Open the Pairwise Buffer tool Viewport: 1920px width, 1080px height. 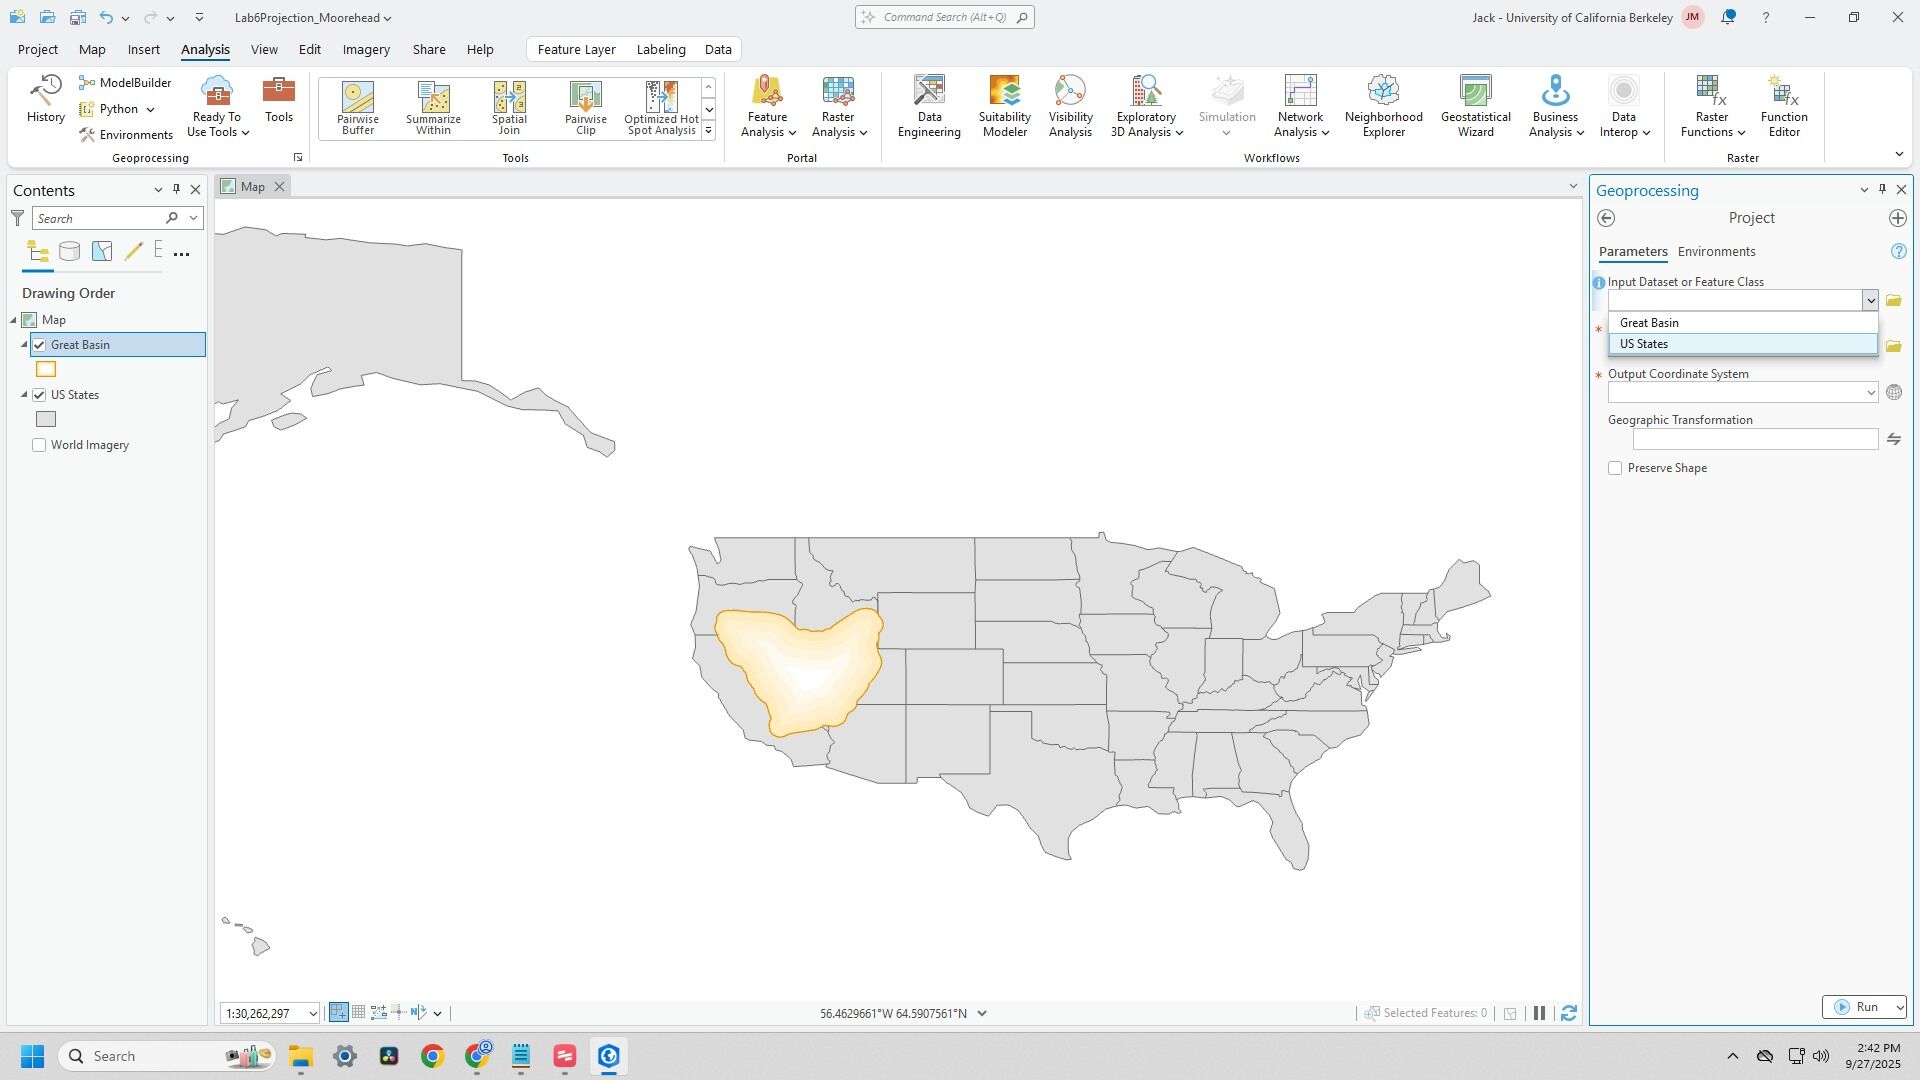click(x=357, y=107)
